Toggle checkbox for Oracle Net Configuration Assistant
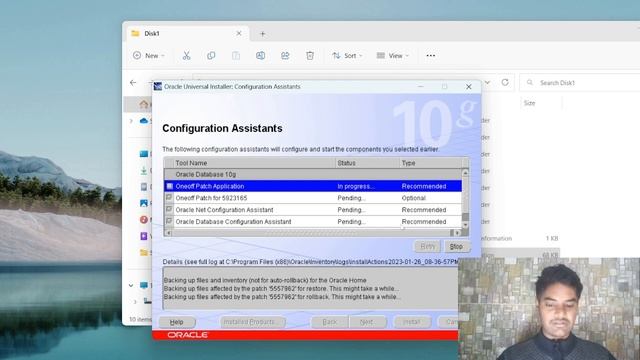Screen dimensions: 640x360 pos(169,210)
